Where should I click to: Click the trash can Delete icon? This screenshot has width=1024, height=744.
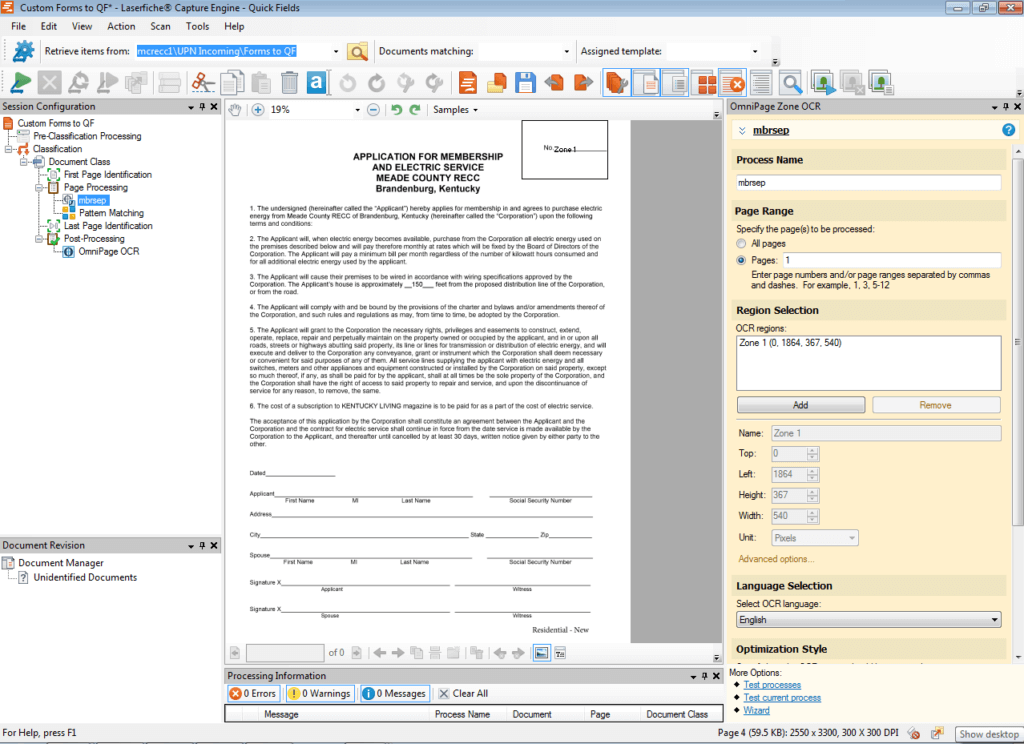click(x=289, y=83)
